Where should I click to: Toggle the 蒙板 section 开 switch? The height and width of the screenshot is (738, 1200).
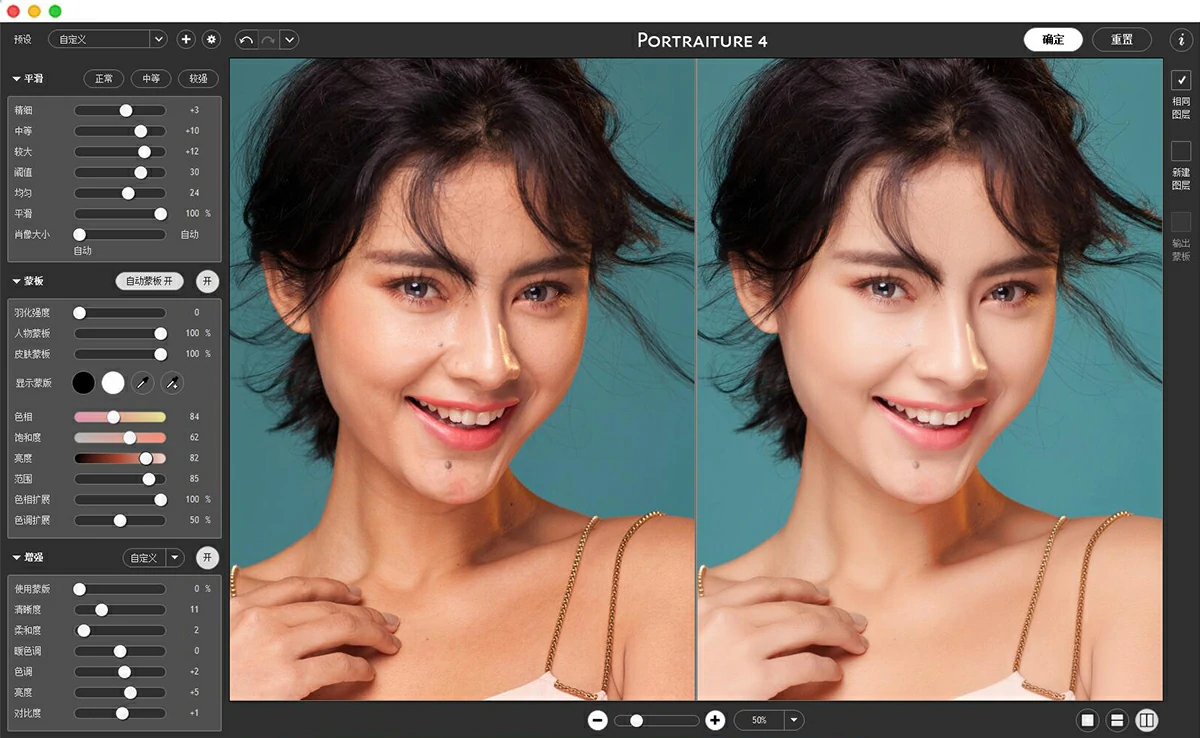[206, 281]
